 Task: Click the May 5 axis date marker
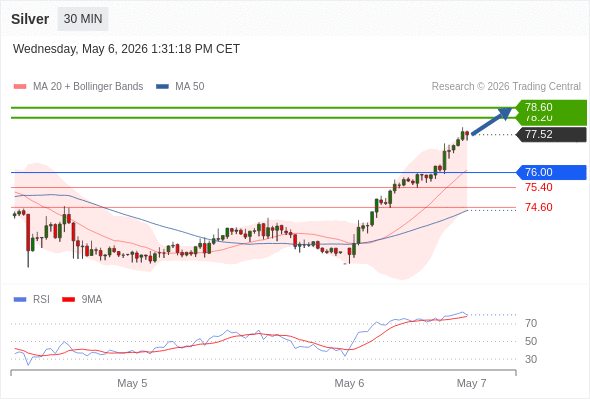coord(132,383)
